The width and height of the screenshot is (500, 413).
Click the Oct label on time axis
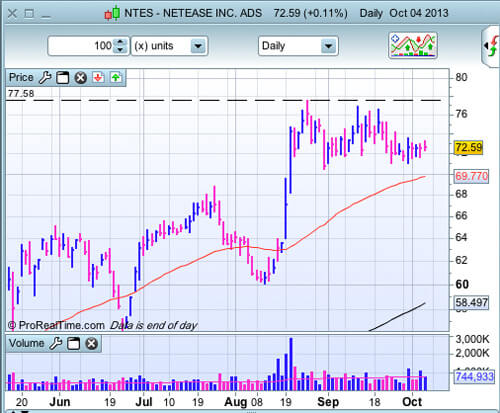[x=412, y=402]
